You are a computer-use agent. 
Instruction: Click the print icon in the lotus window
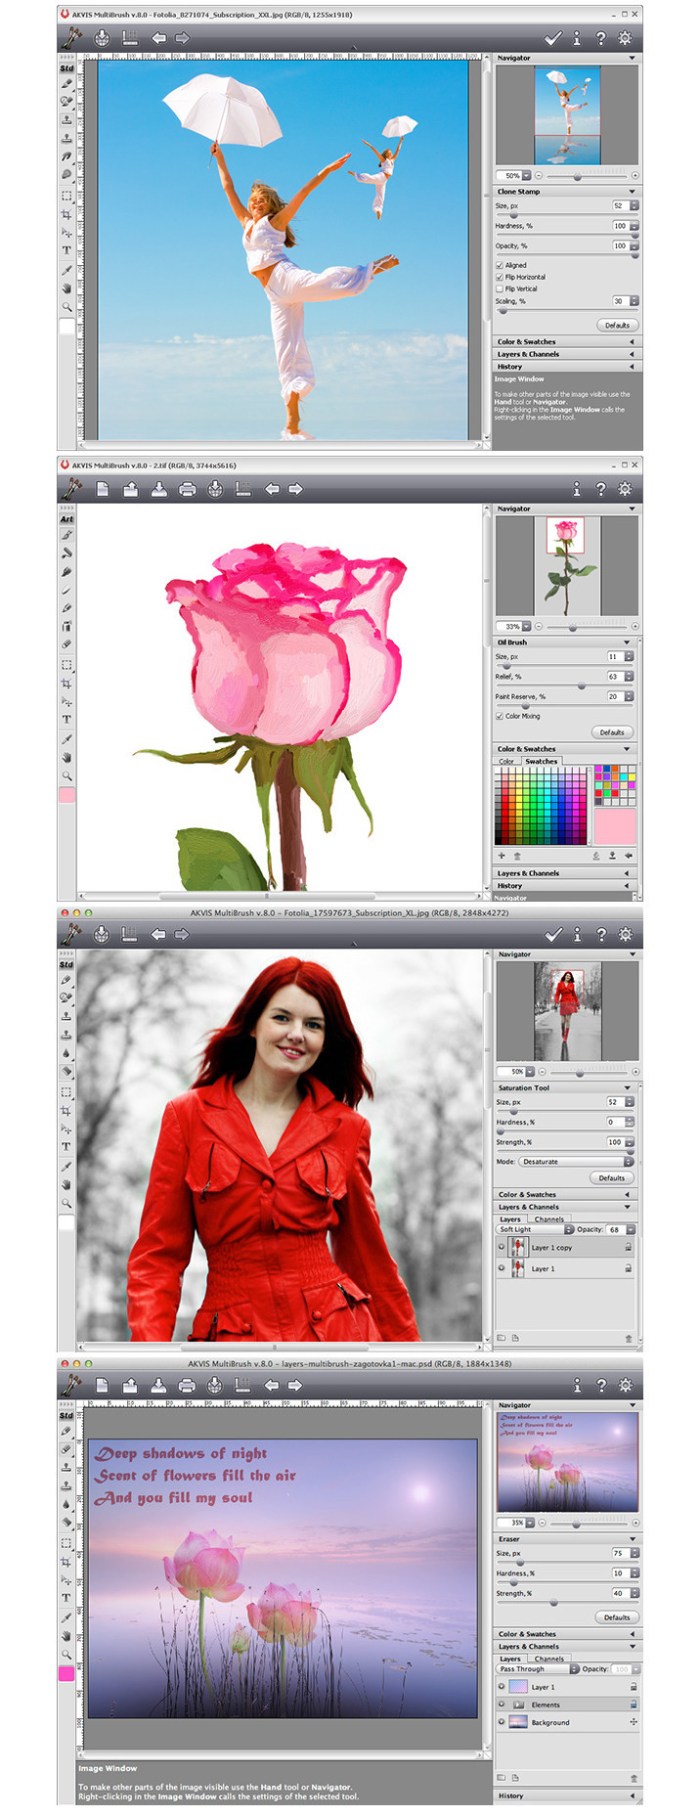tap(186, 1385)
